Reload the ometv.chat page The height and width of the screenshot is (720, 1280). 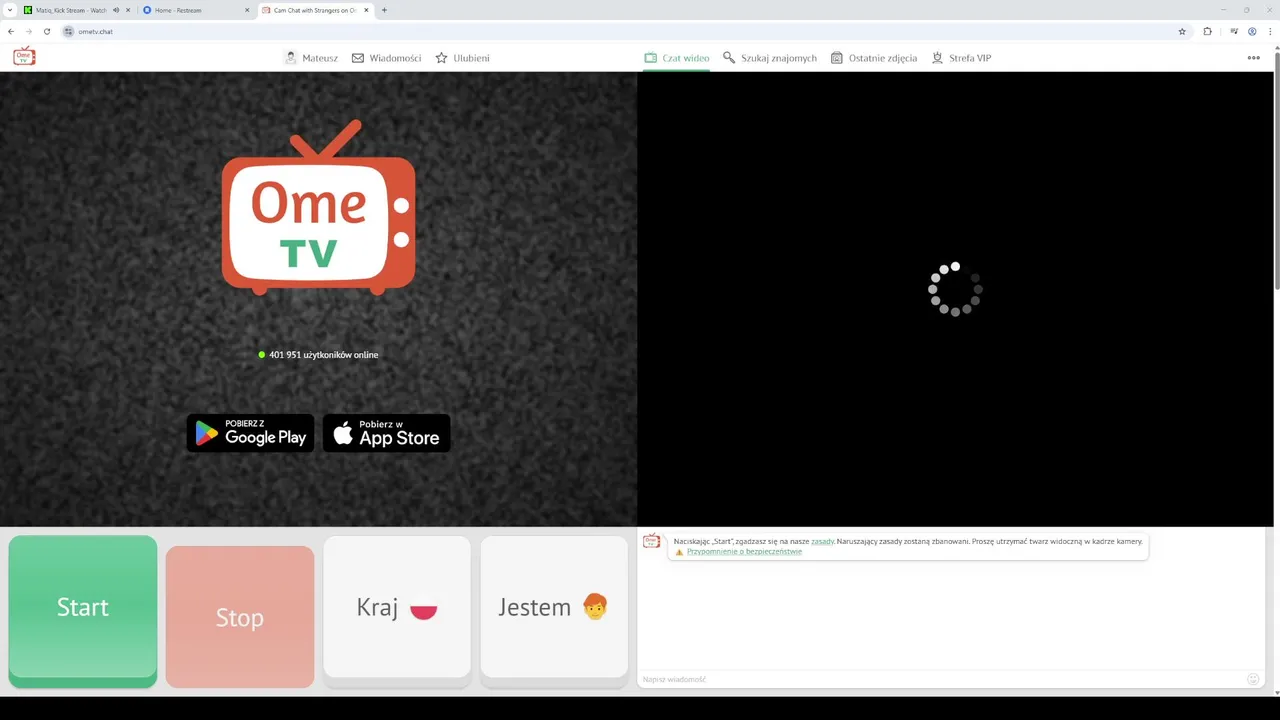point(46,31)
